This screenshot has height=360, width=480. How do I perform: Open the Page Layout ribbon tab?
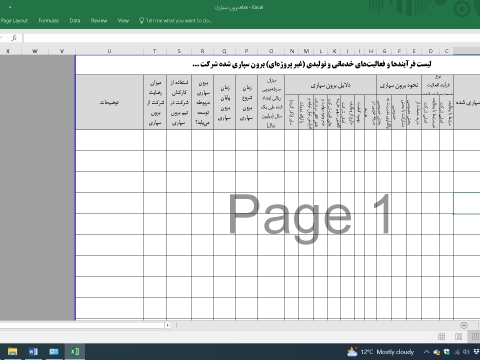[14, 21]
